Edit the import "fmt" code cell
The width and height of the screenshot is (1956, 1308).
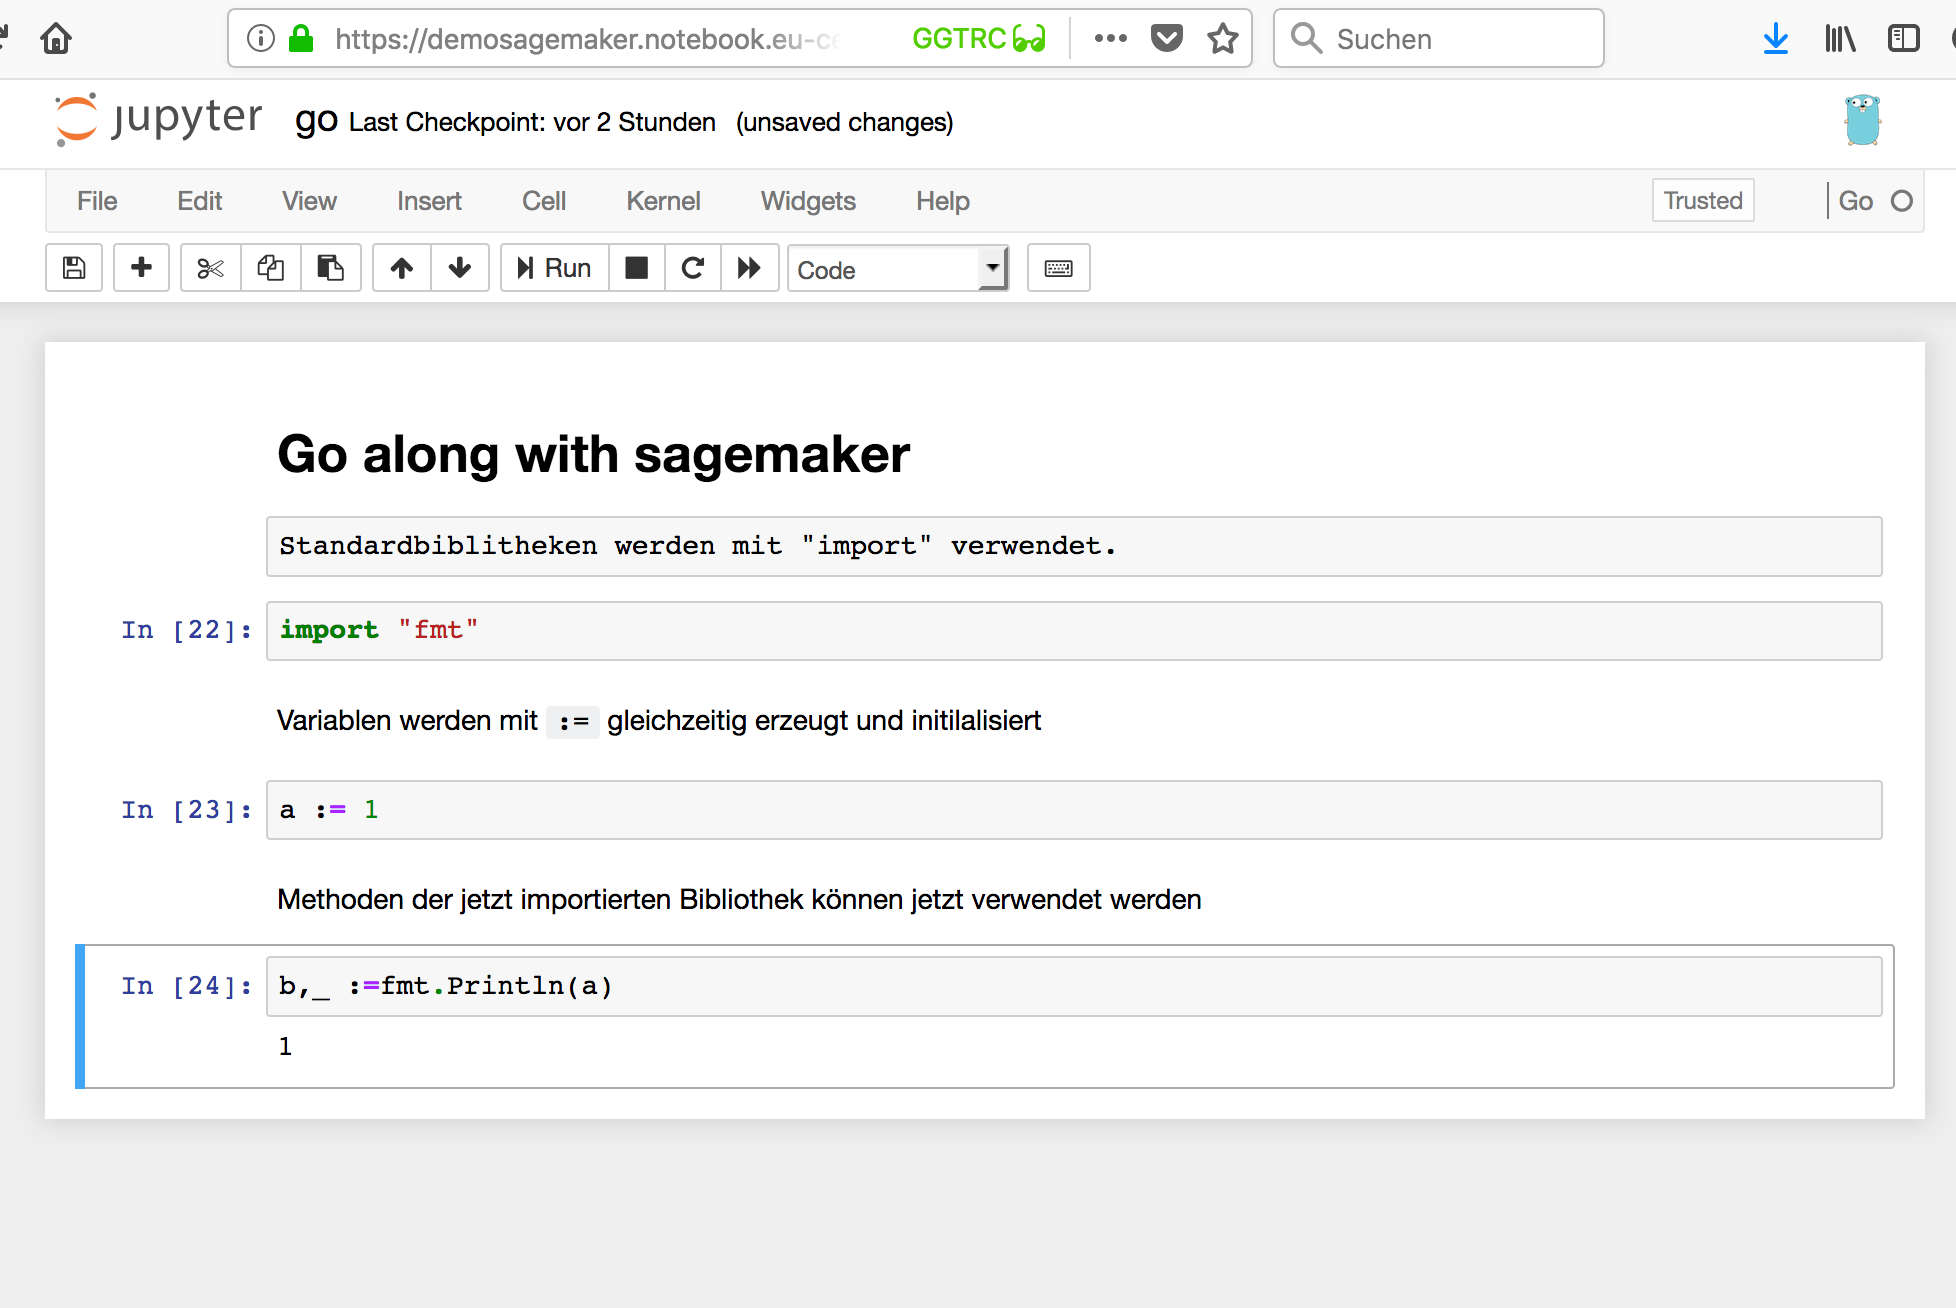click(x=1074, y=630)
